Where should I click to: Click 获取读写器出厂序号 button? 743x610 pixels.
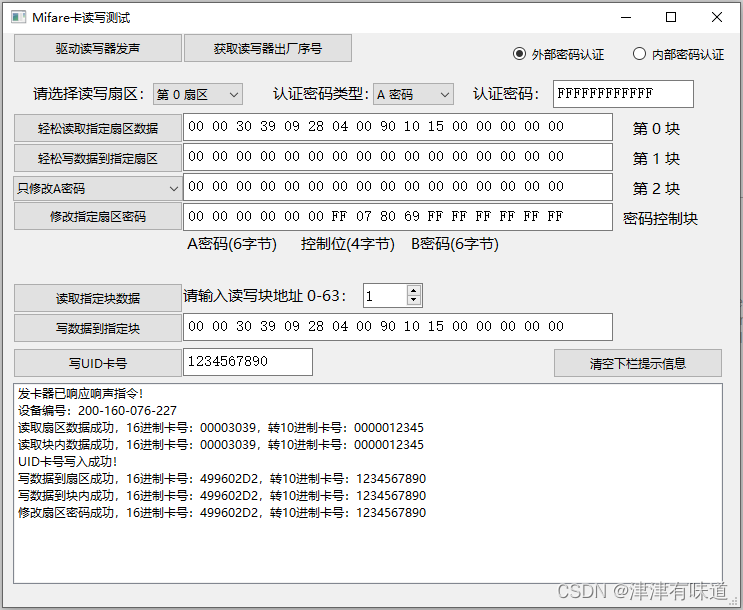pyautogui.click(x=268, y=48)
